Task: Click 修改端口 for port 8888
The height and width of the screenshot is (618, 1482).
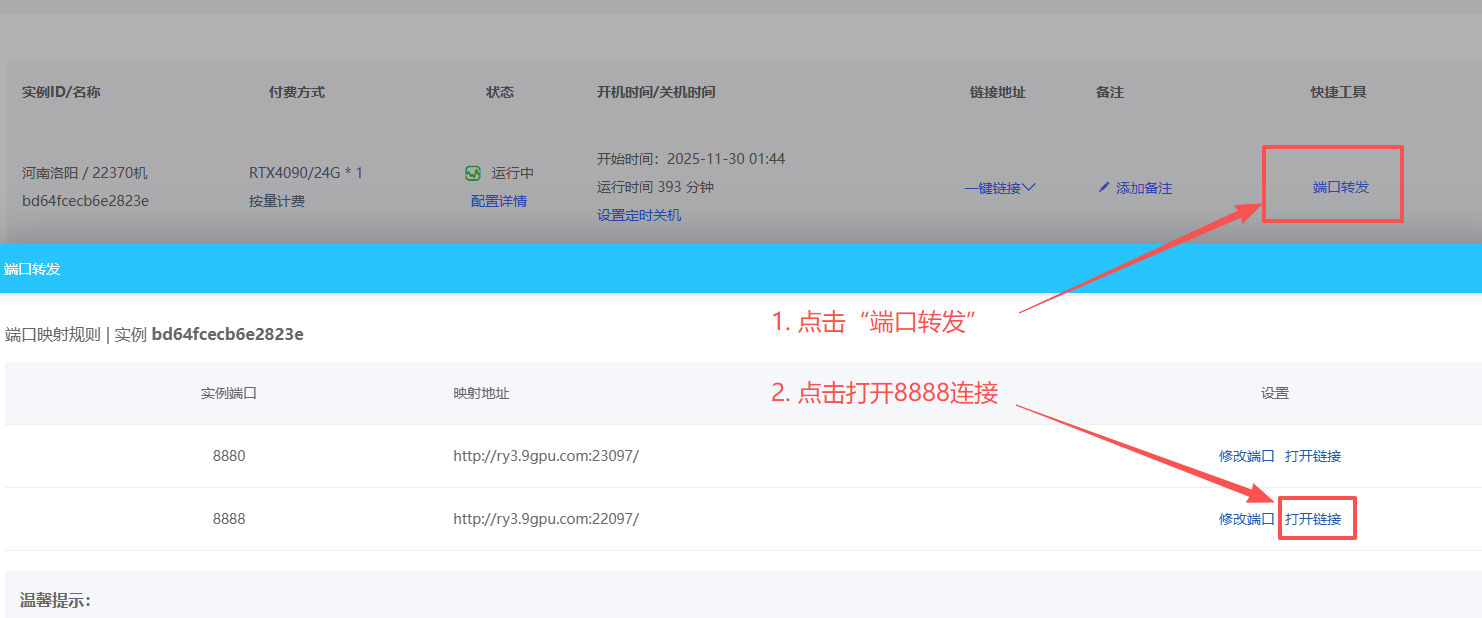Action: pos(1246,519)
